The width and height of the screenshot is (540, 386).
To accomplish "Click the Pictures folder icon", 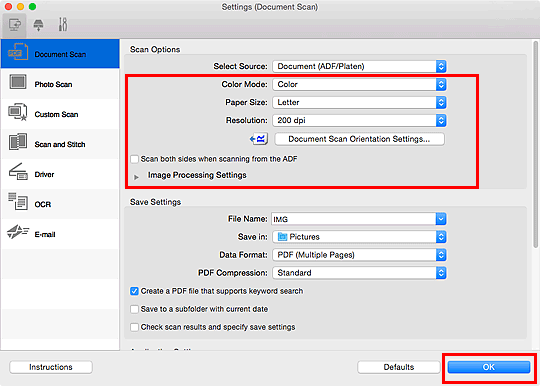I will click(x=282, y=237).
